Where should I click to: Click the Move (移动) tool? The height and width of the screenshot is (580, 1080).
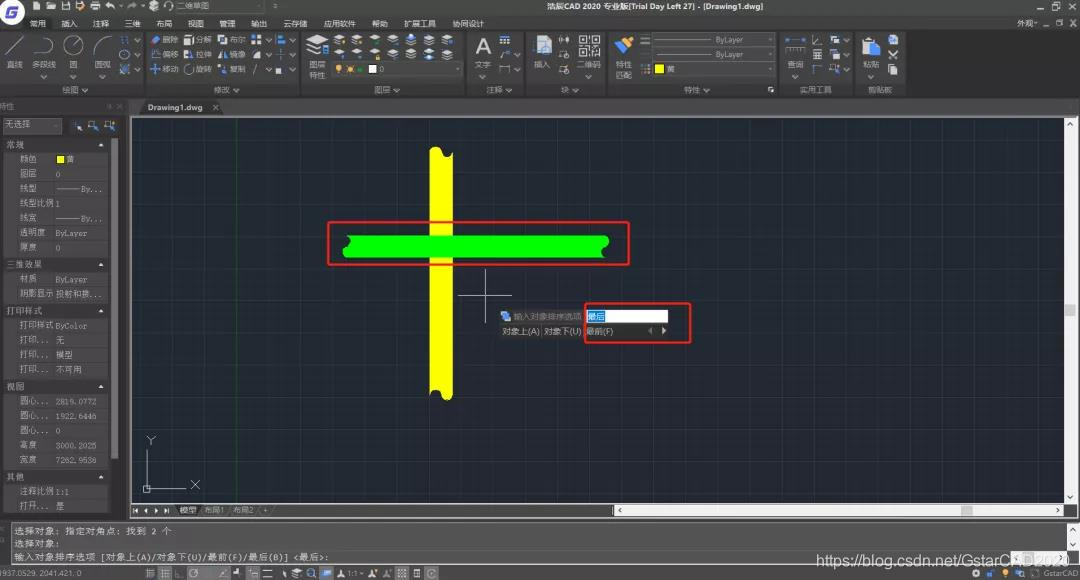point(164,69)
